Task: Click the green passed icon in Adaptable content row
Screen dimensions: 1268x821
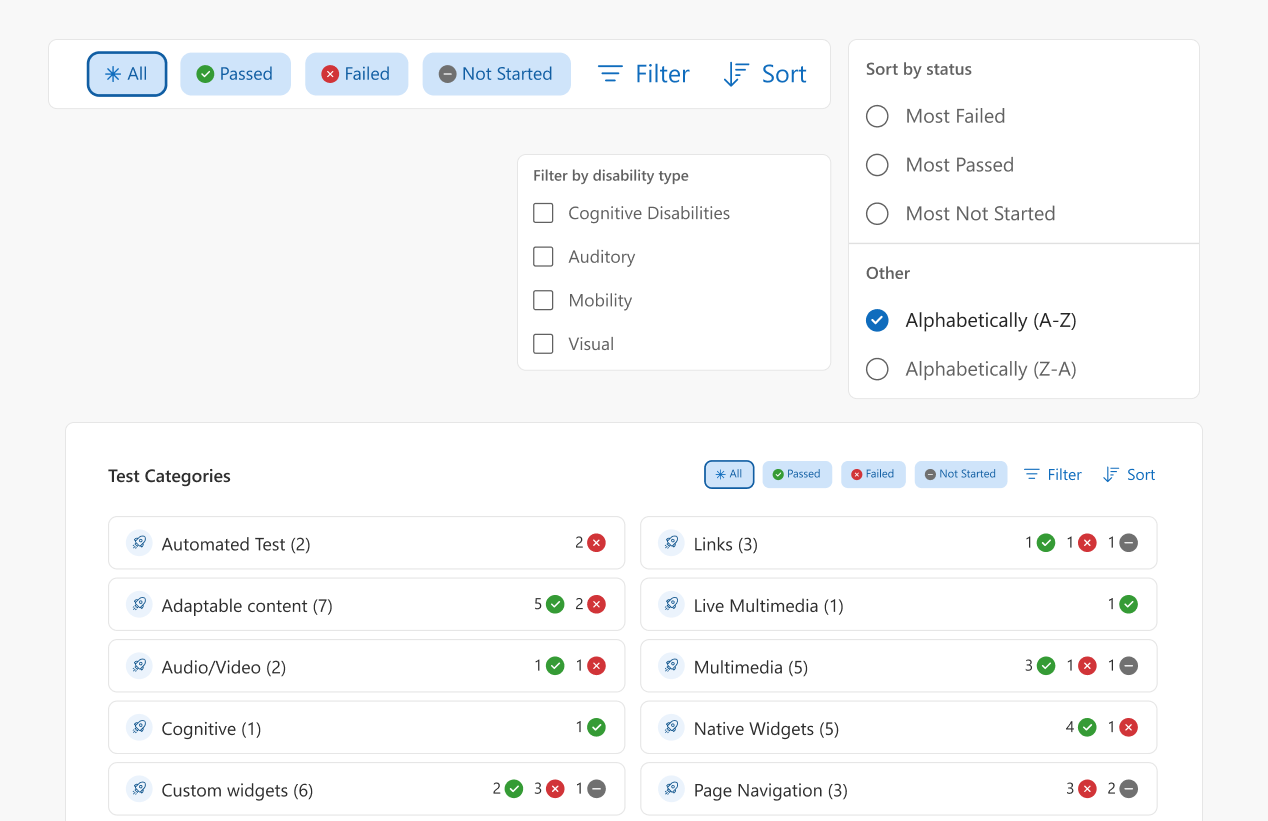Action: 555,604
